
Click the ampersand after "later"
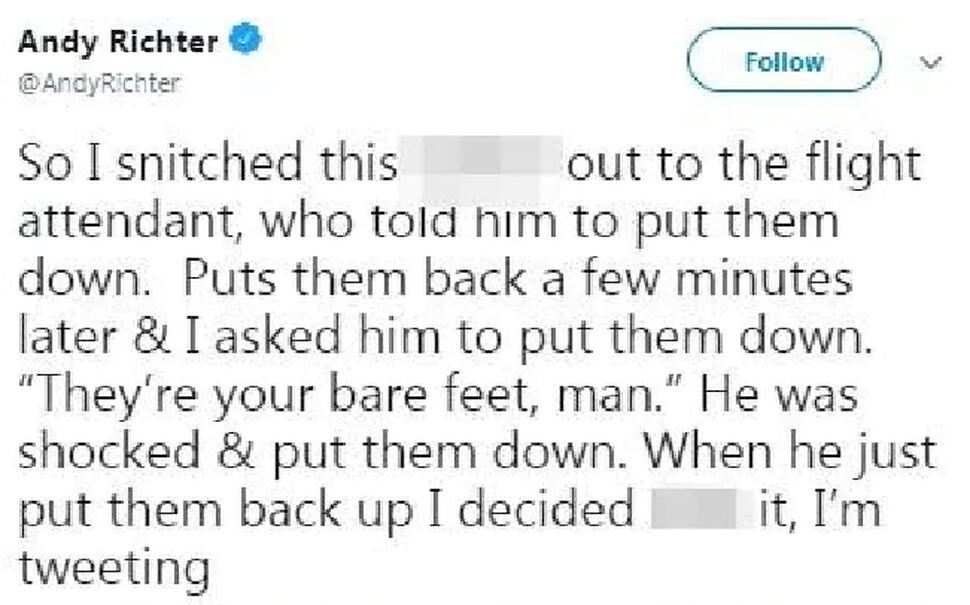151,338
